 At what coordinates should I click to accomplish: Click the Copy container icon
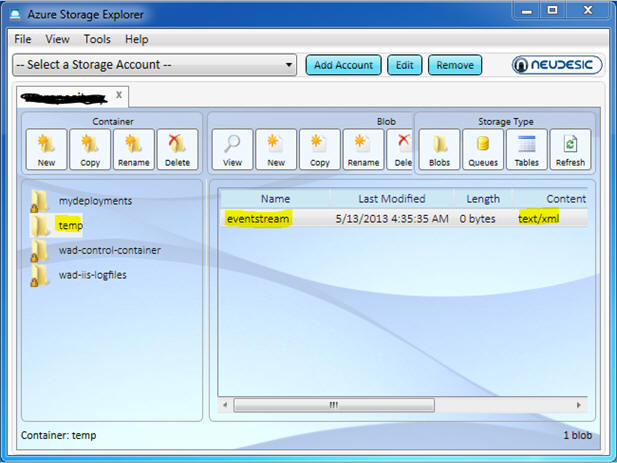90,149
